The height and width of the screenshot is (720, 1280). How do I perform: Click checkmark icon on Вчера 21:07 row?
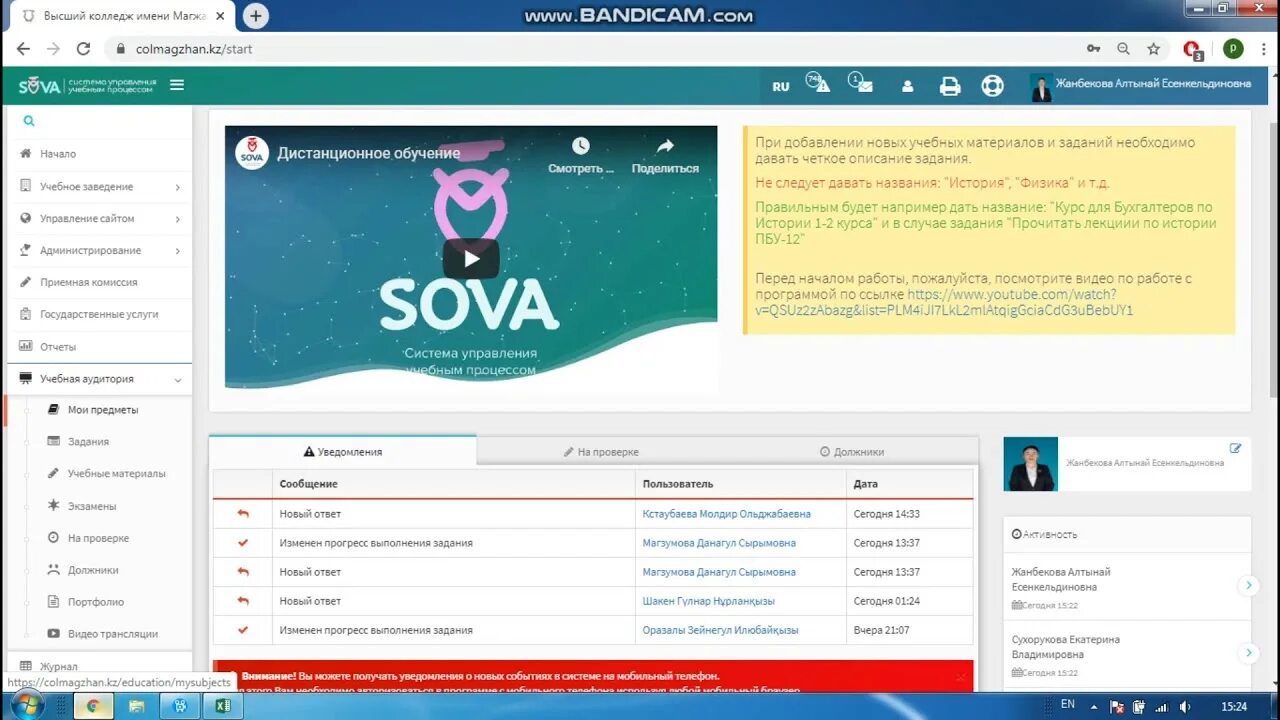tap(243, 630)
